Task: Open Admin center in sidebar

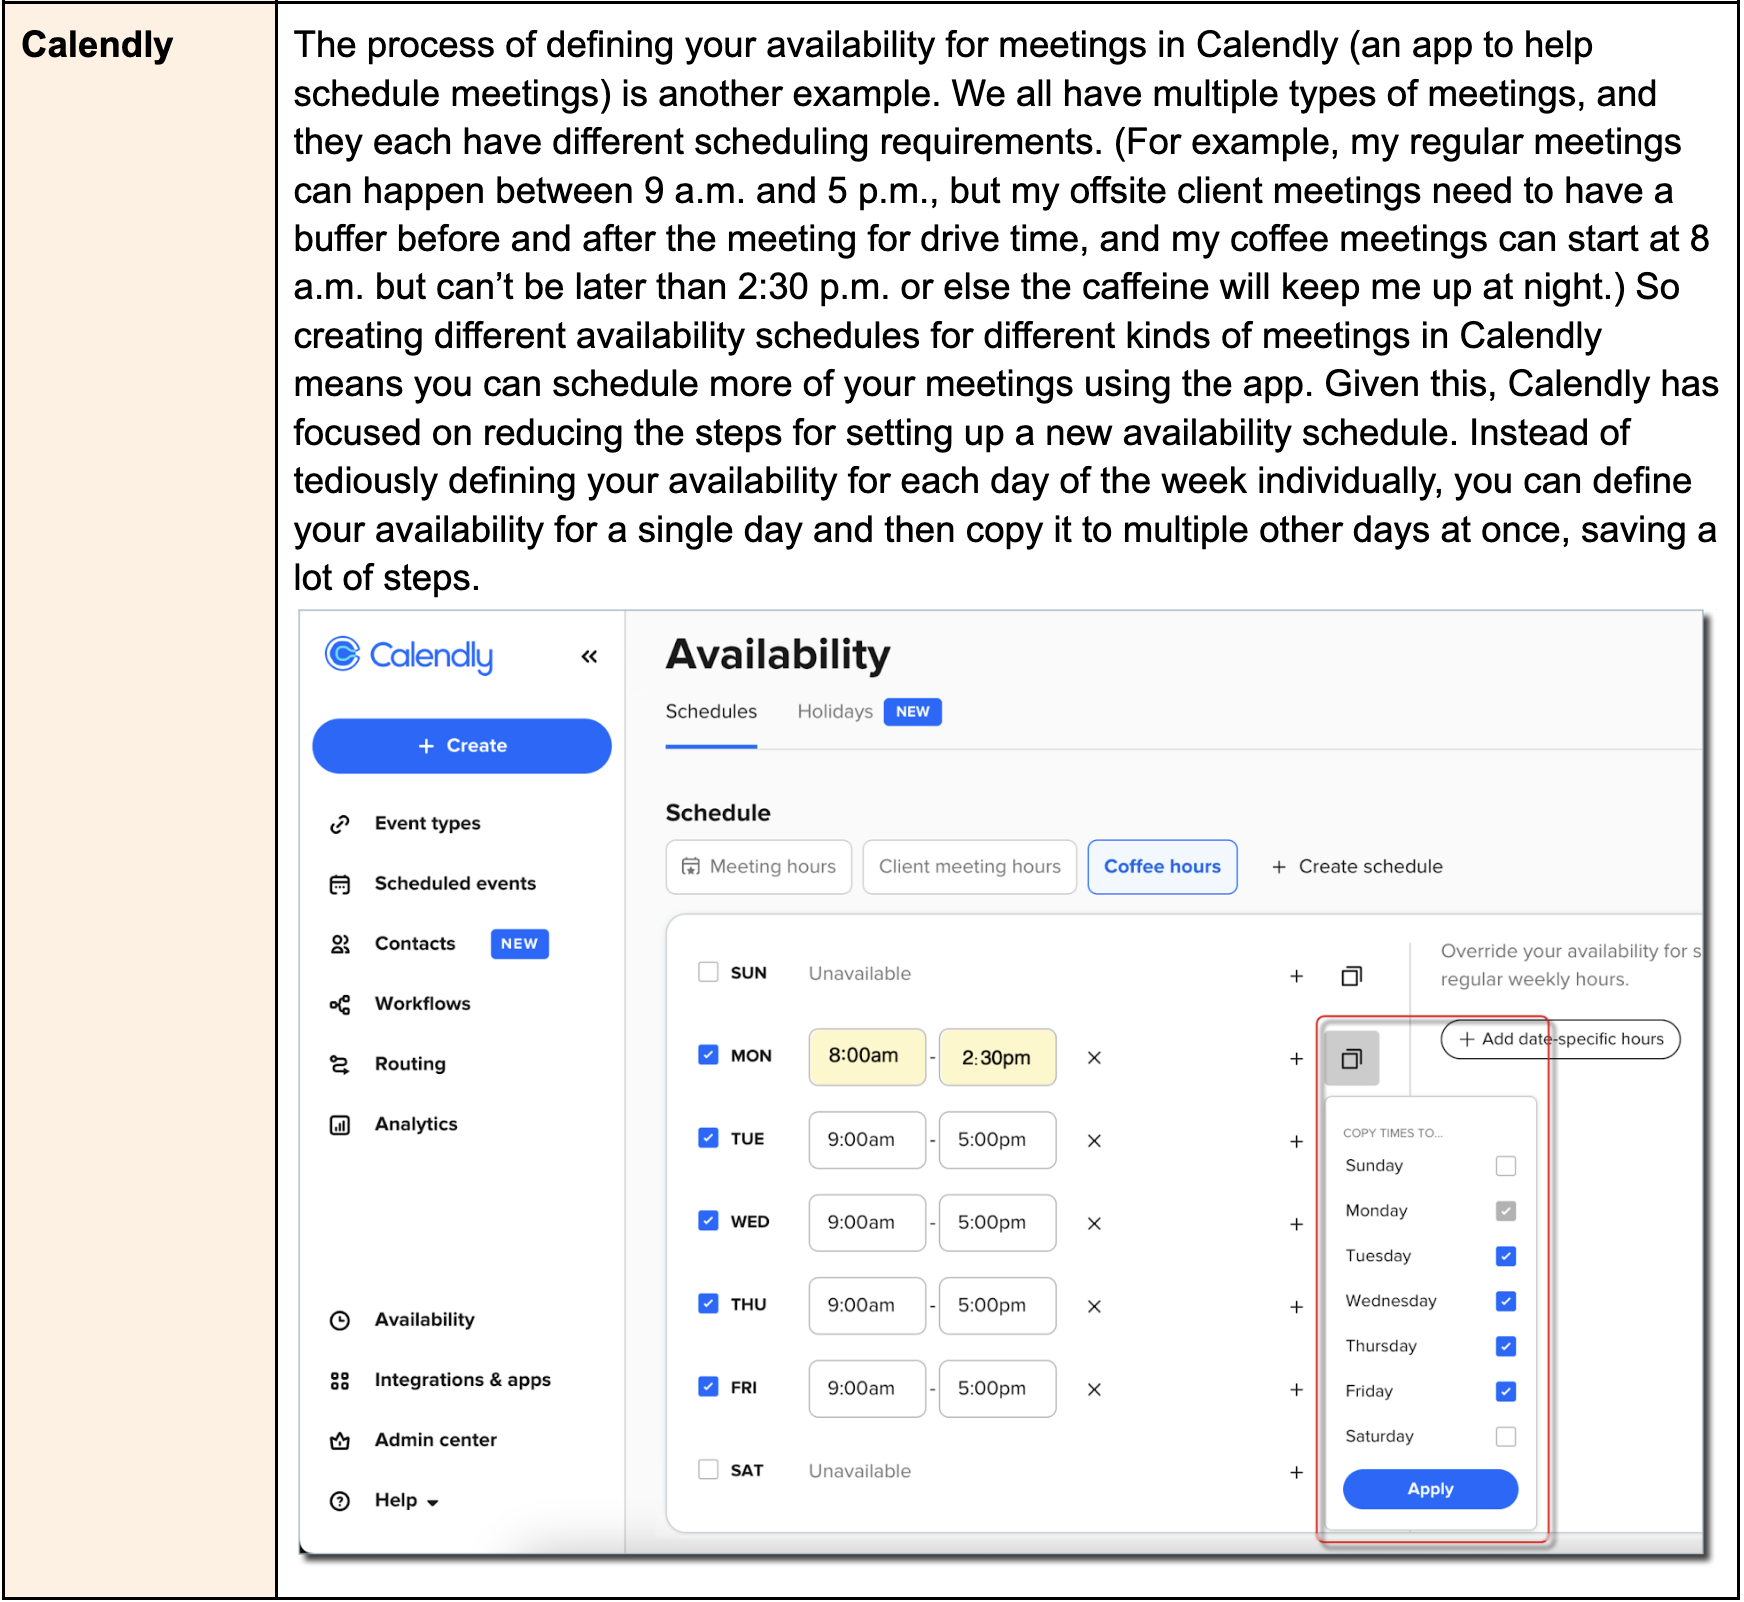Action: click(436, 1439)
